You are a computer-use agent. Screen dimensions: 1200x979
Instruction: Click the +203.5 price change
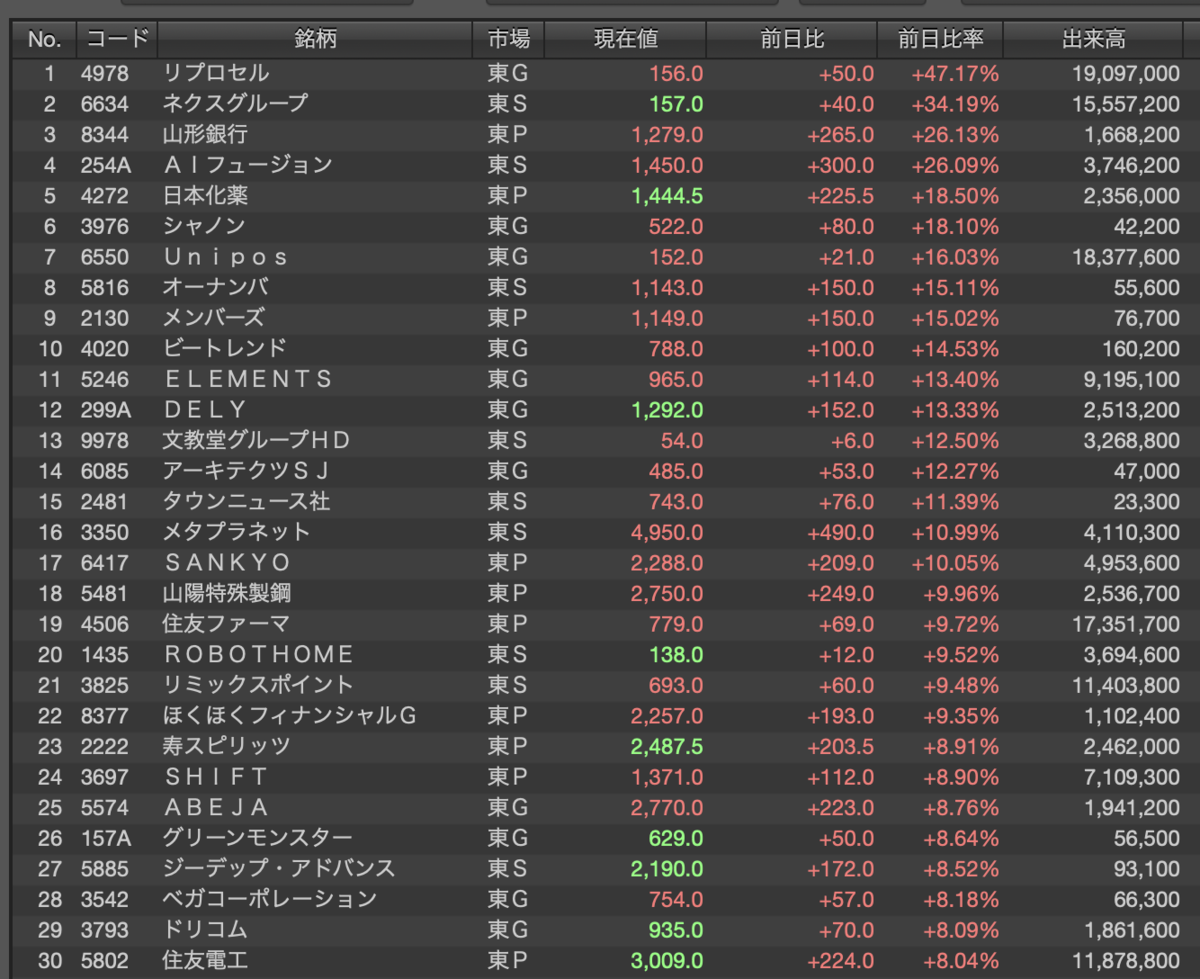pyautogui.click(x=841, y=746)
